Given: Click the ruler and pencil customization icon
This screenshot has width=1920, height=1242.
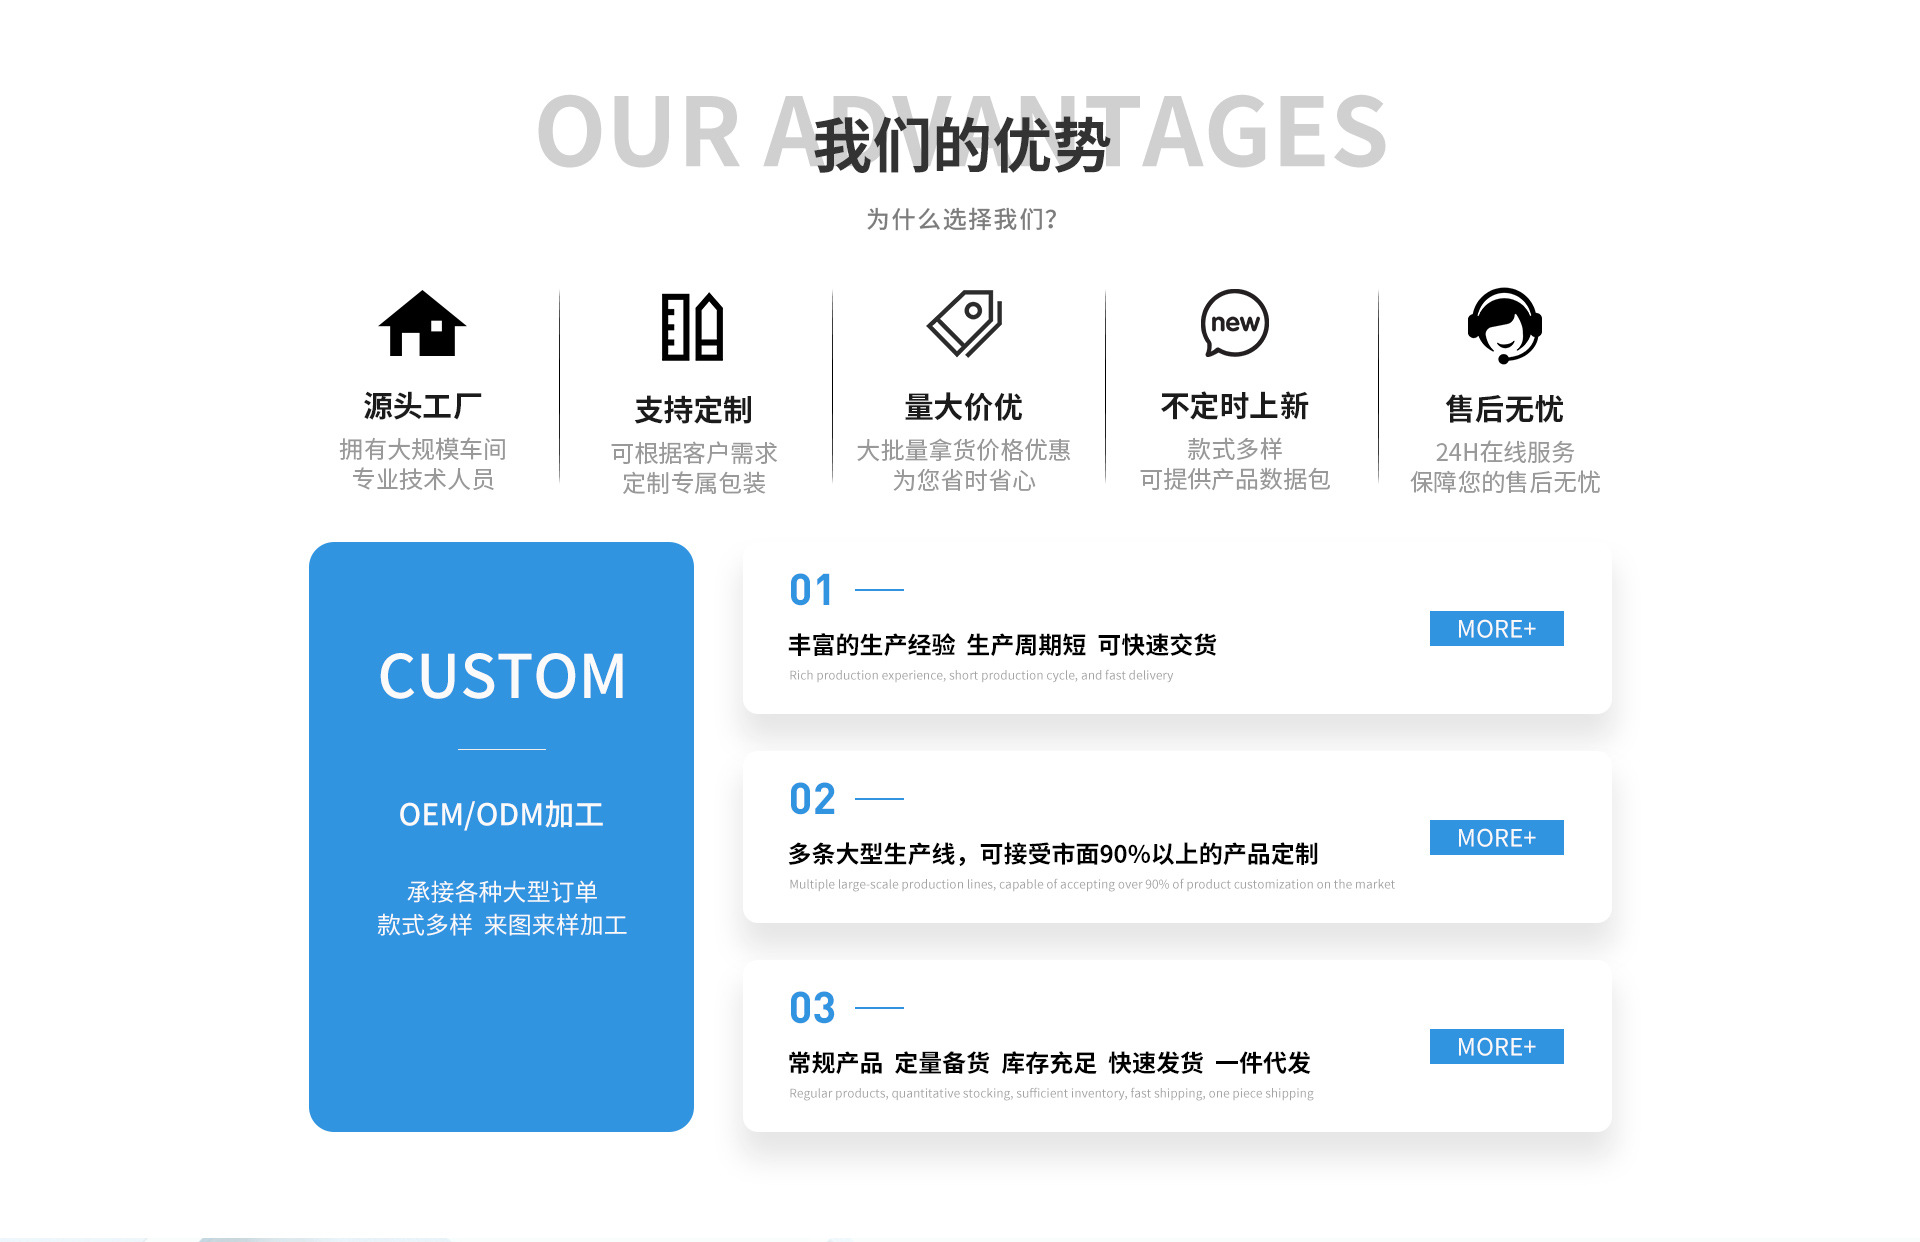Looking at the screenshot, I should pos(692,327).
